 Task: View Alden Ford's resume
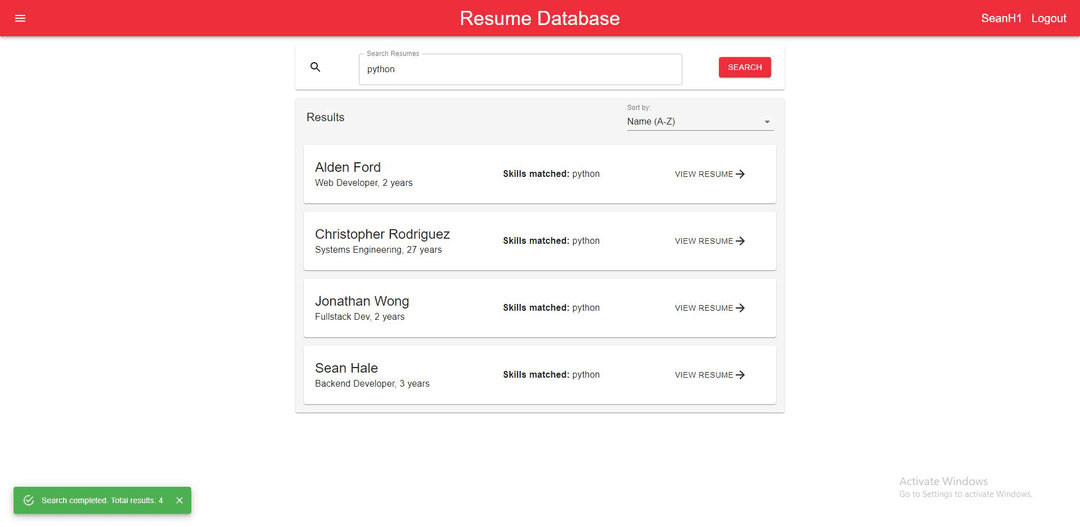[x=709, y=174]
